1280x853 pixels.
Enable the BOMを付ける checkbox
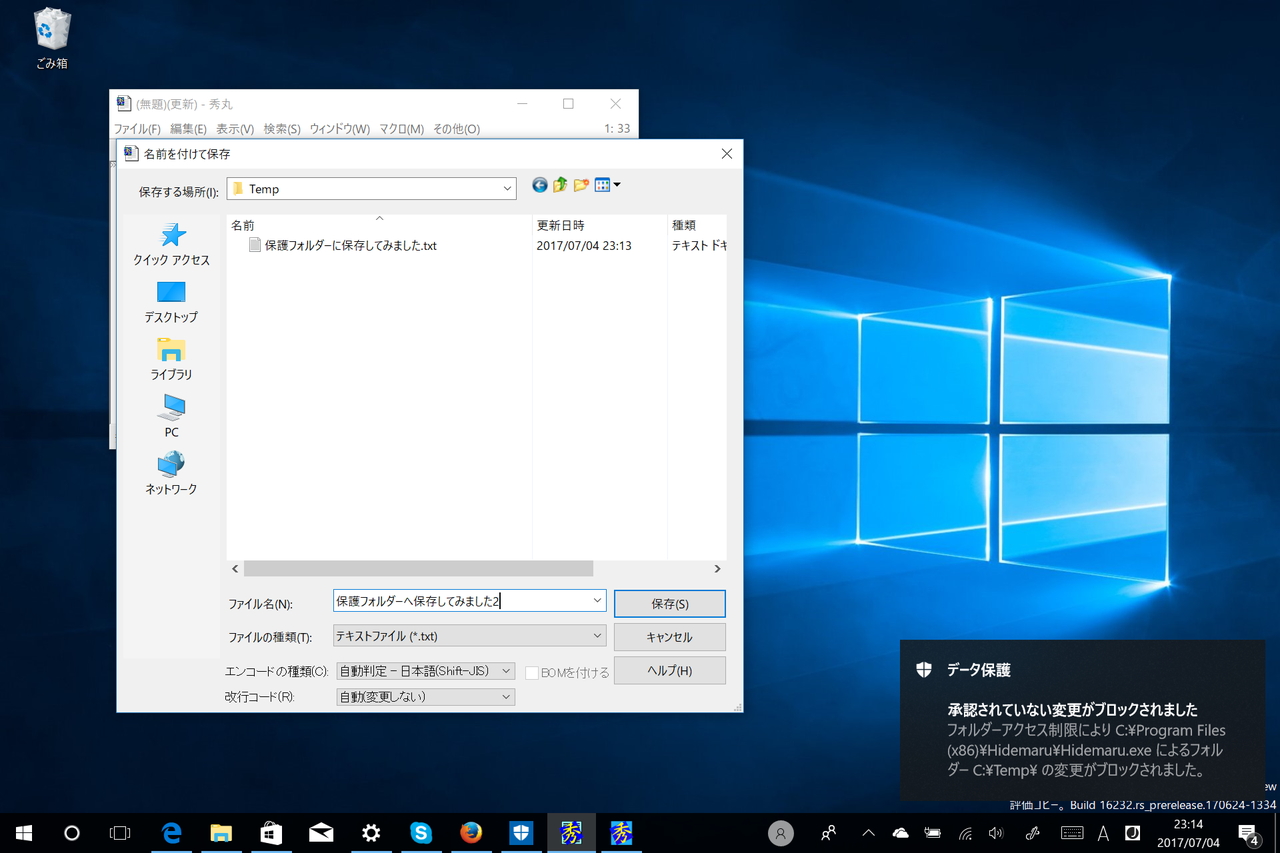pos(531,673)
